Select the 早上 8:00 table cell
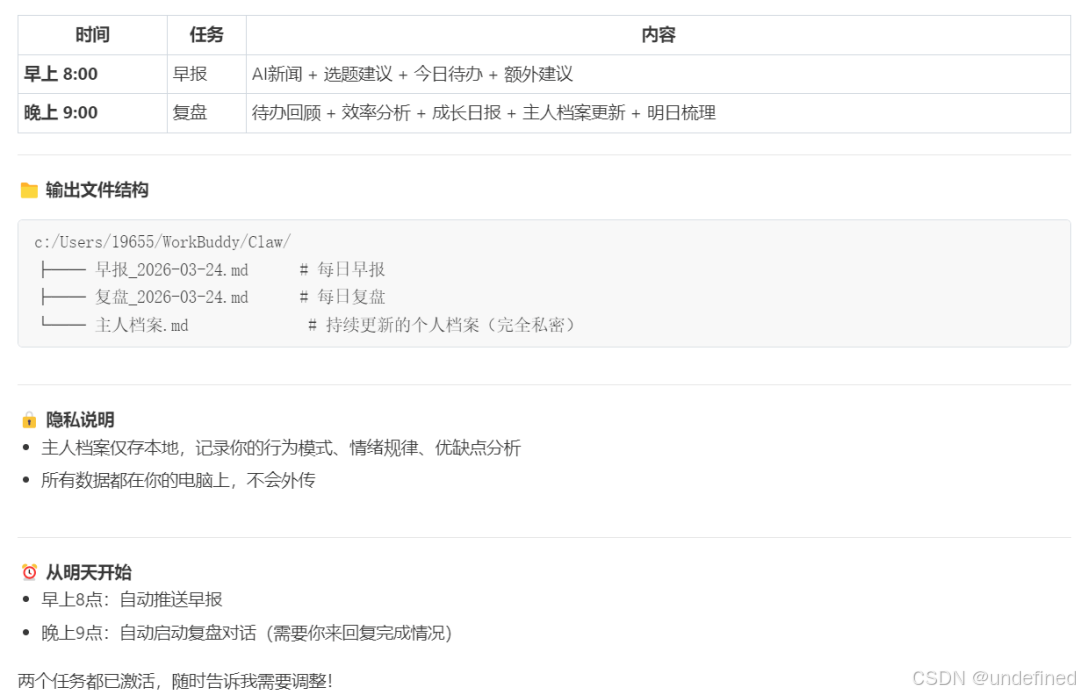1080x695 pixels. pyautogui.click(x=92, y=74)
